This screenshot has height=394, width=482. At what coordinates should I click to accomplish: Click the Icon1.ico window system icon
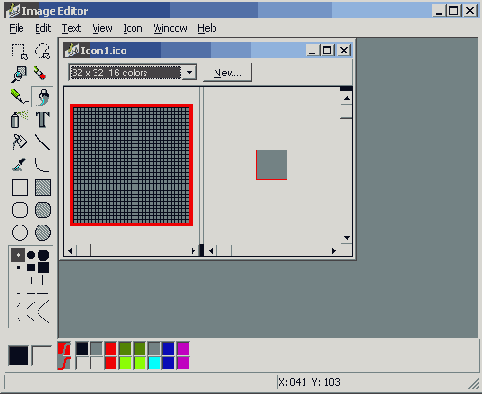tap(72, 50)
